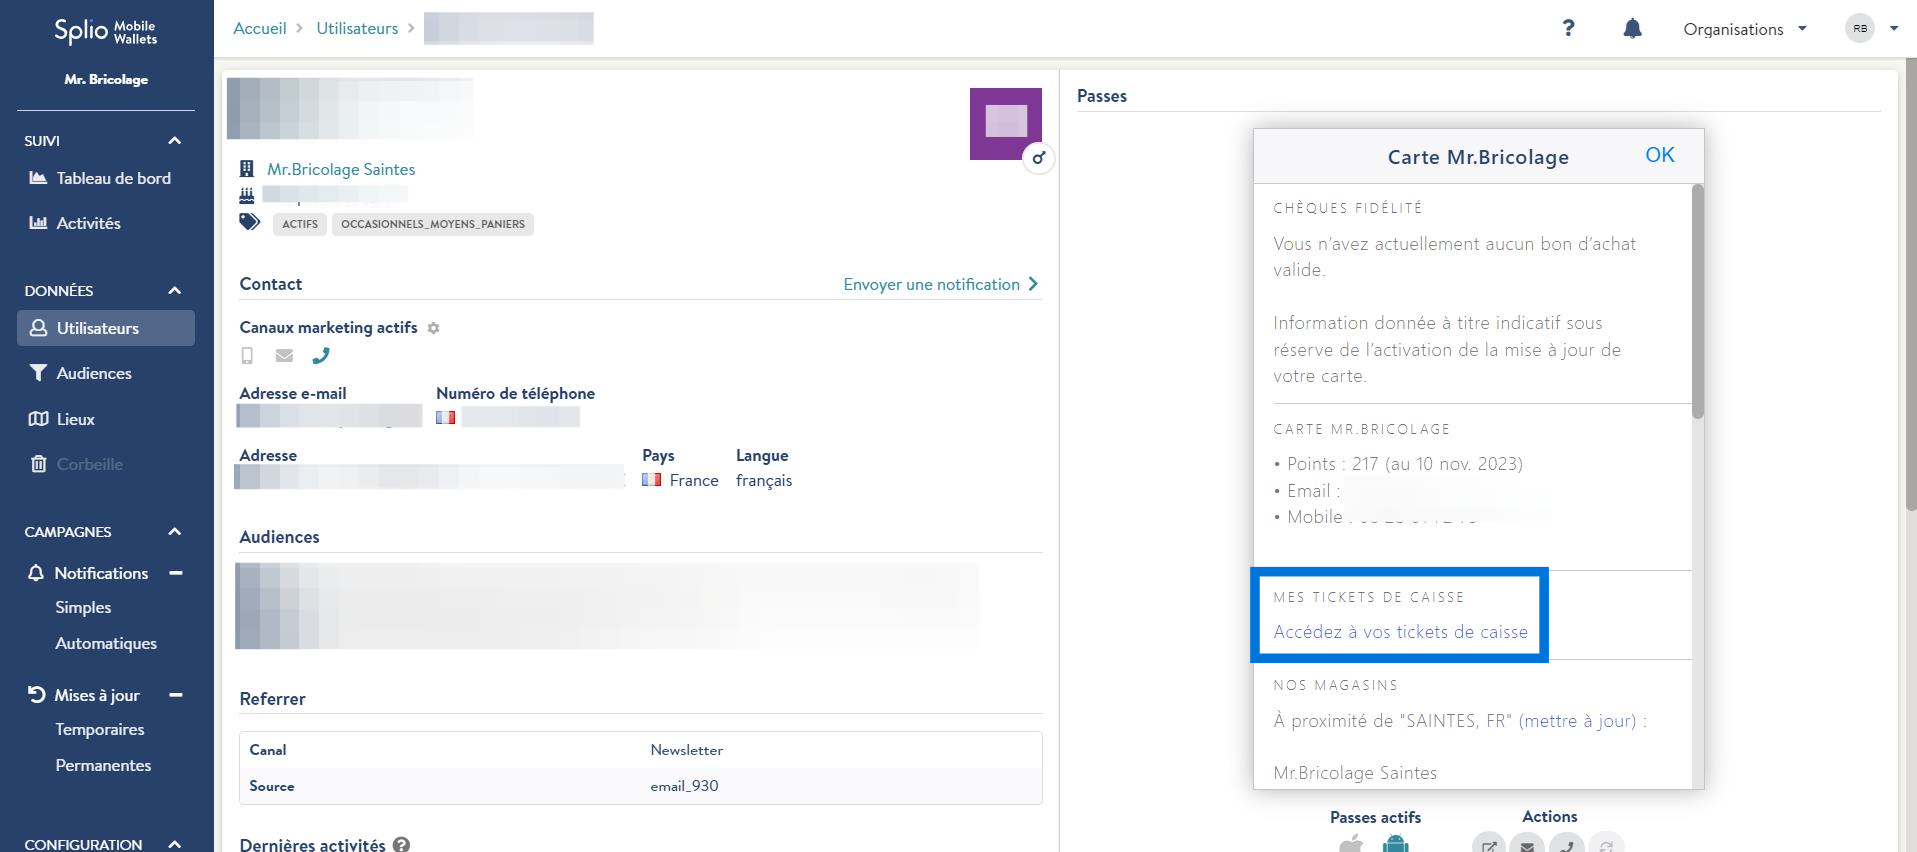Click OK on the Carte Mr.Bricolage pass
1917x852 pixels.
[1660, 155]
